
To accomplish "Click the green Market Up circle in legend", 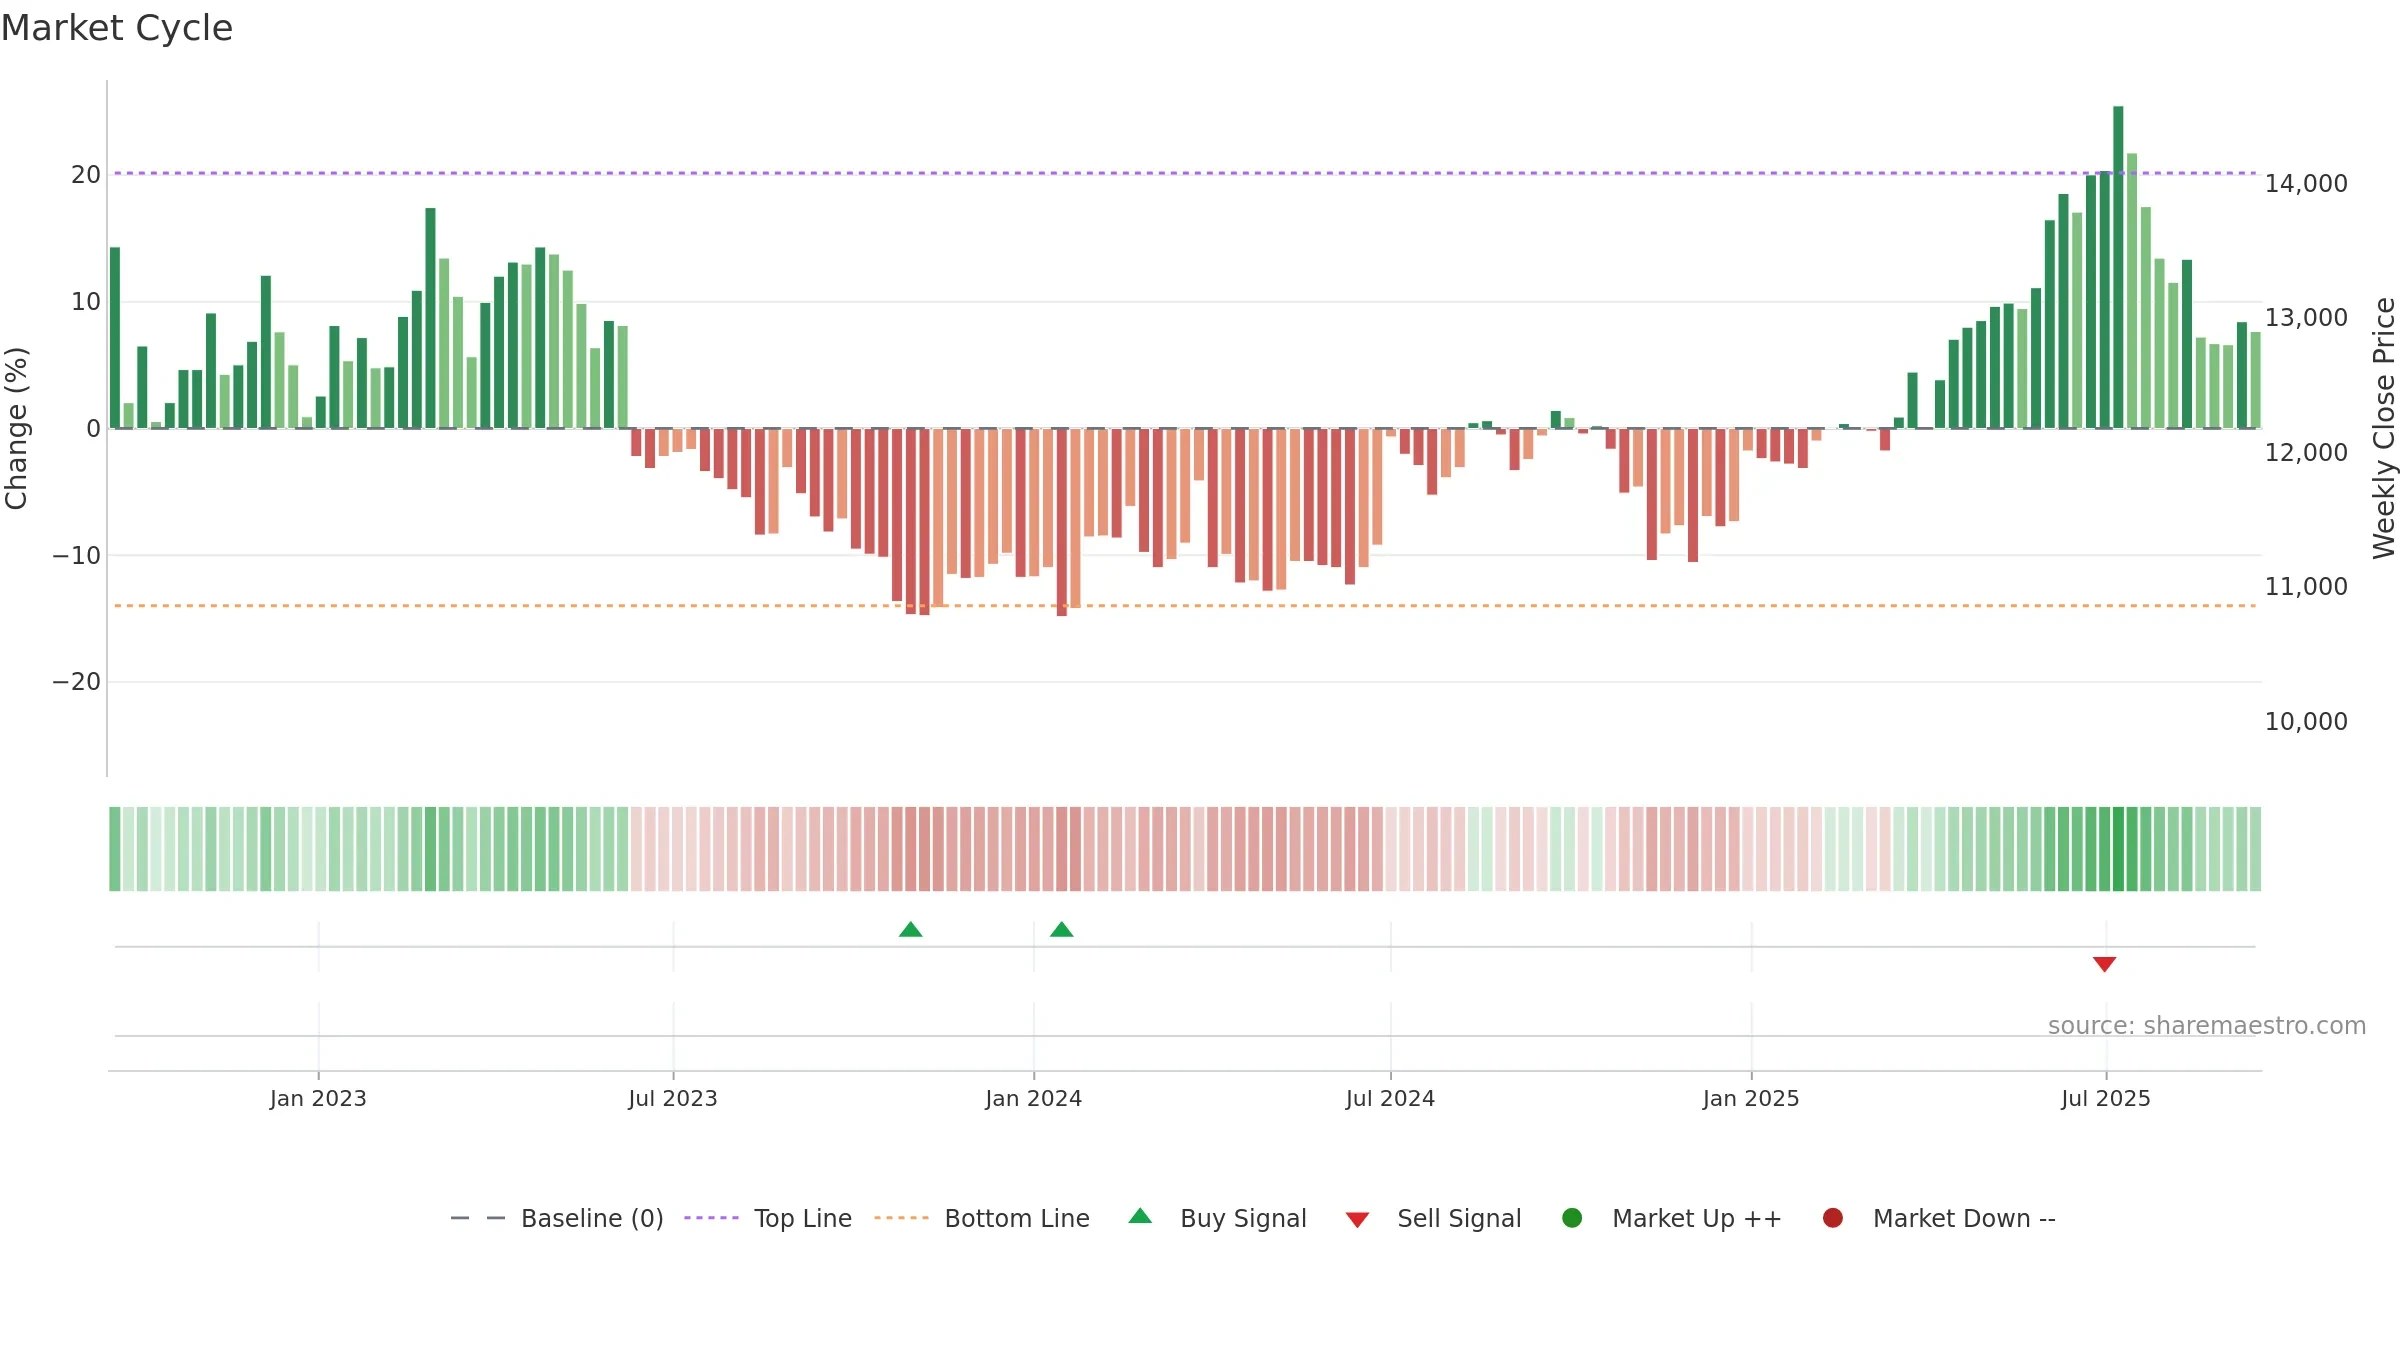I will tap(1572, 1218).
